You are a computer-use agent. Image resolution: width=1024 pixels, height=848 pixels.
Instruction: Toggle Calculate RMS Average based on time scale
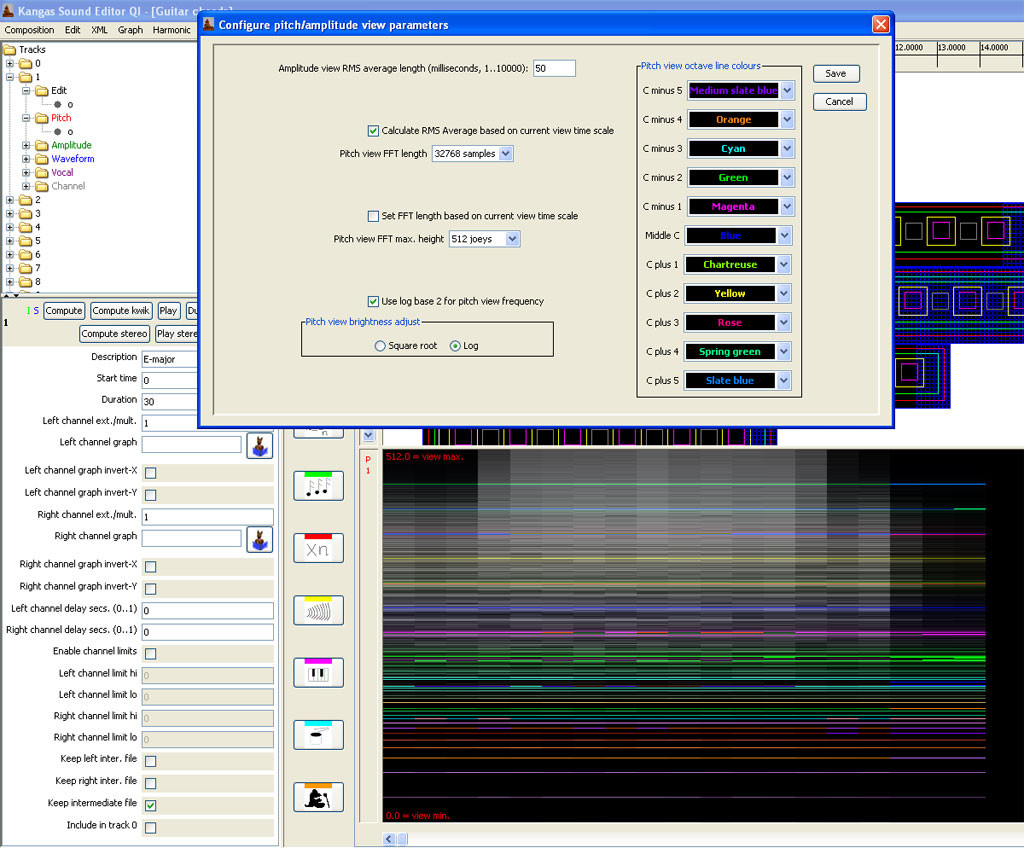(373, 131)
